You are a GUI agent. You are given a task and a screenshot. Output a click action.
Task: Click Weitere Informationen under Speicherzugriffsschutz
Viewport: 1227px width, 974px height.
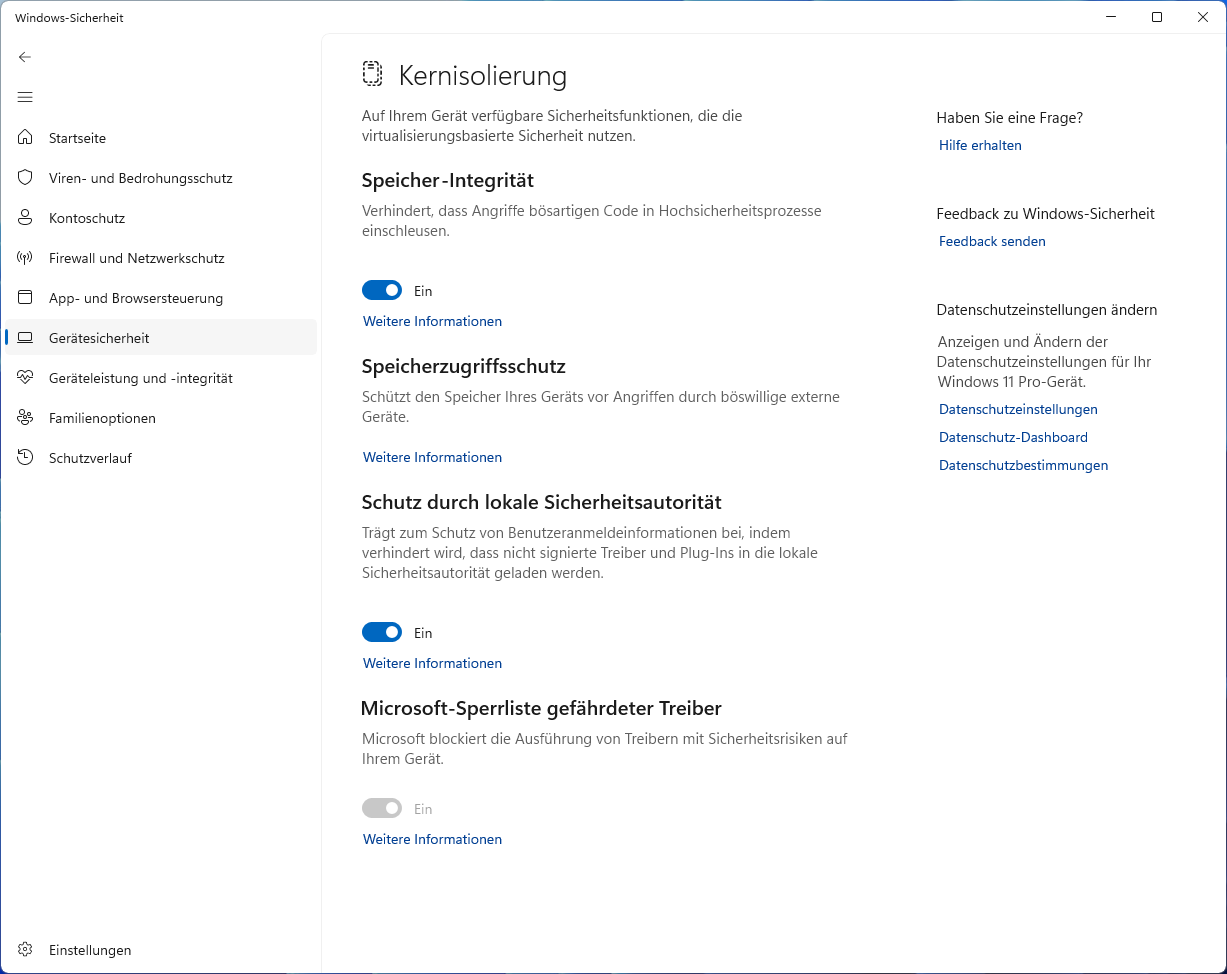[432, 457]
